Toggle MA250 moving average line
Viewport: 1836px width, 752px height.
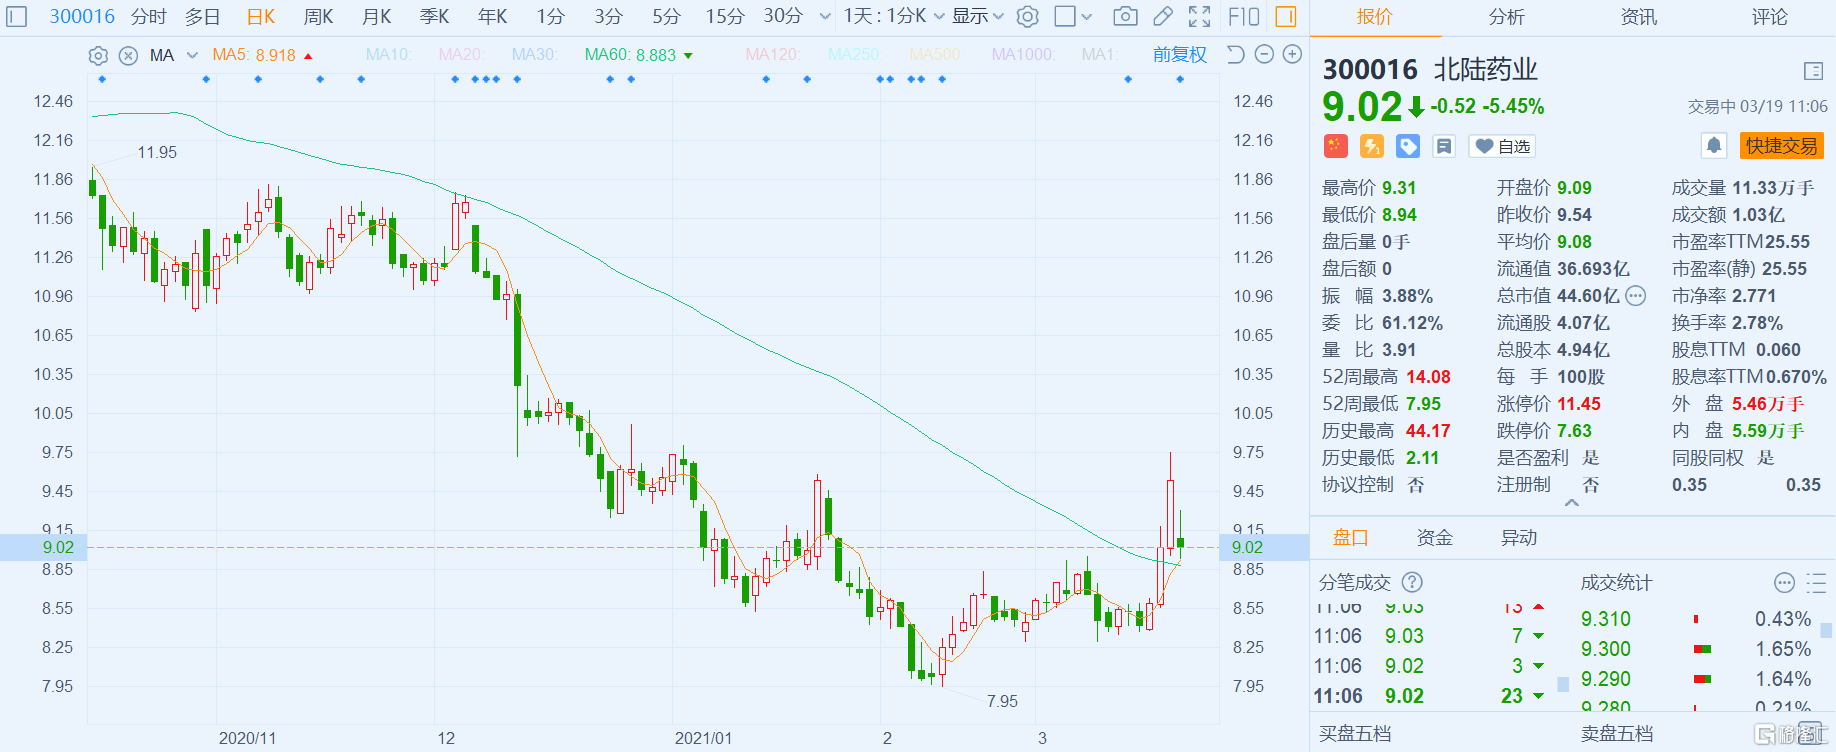tap(854, 55)
